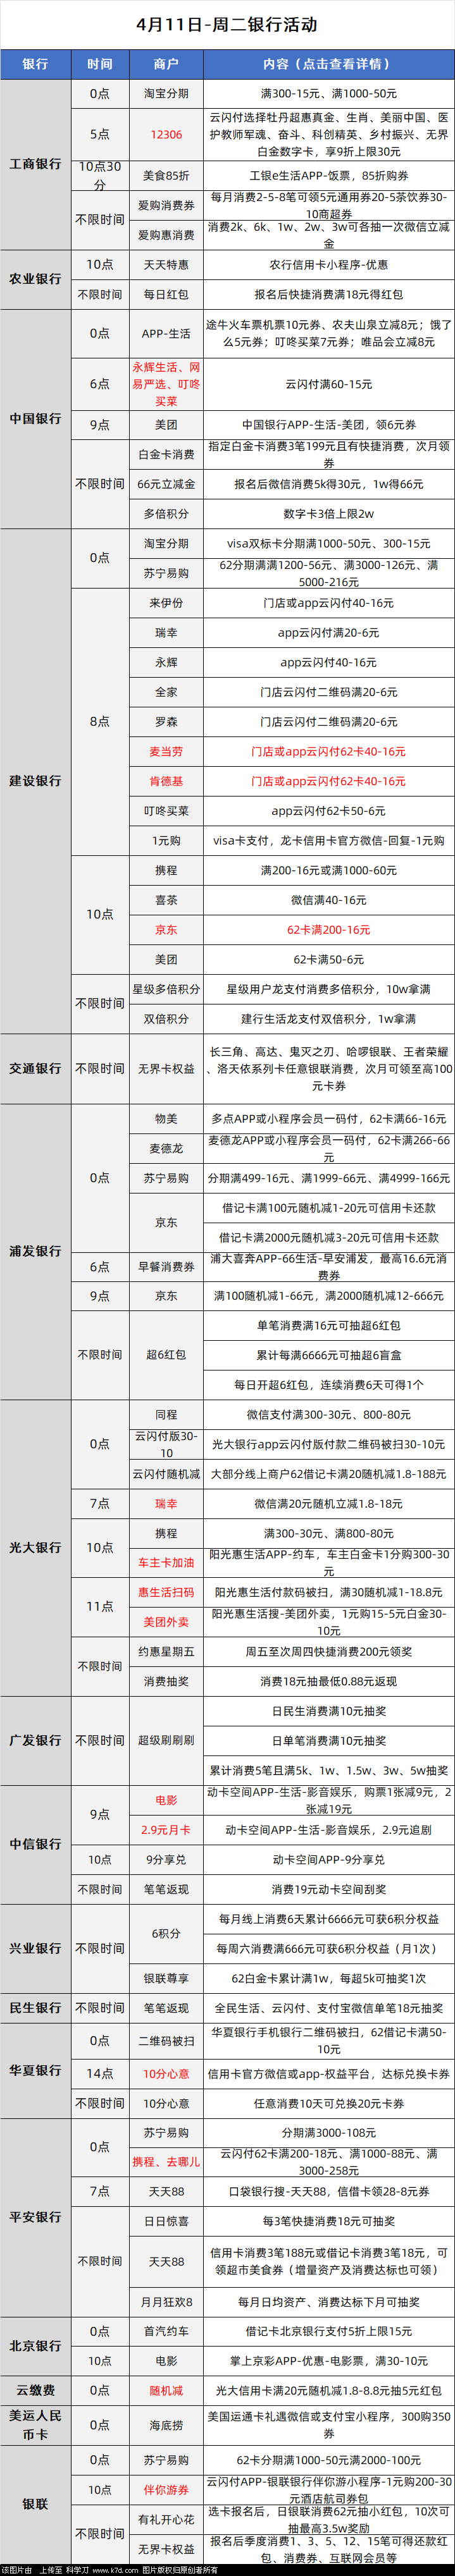Click the 首汽约车 merchant cell
The width and height of the screenshot is (455, 2576).
[166, 2332]
